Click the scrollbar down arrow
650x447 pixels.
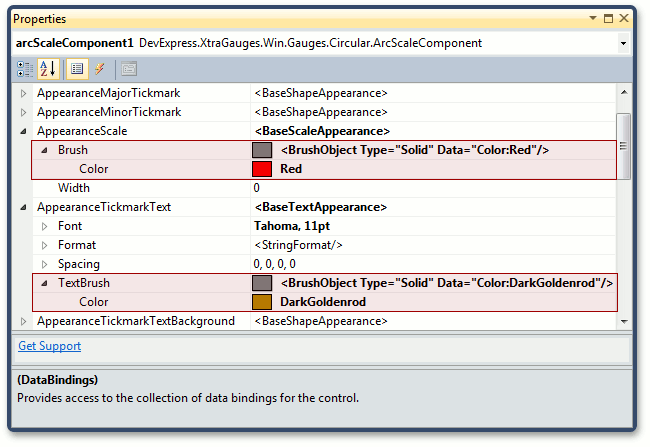click(x=624, y=321)
